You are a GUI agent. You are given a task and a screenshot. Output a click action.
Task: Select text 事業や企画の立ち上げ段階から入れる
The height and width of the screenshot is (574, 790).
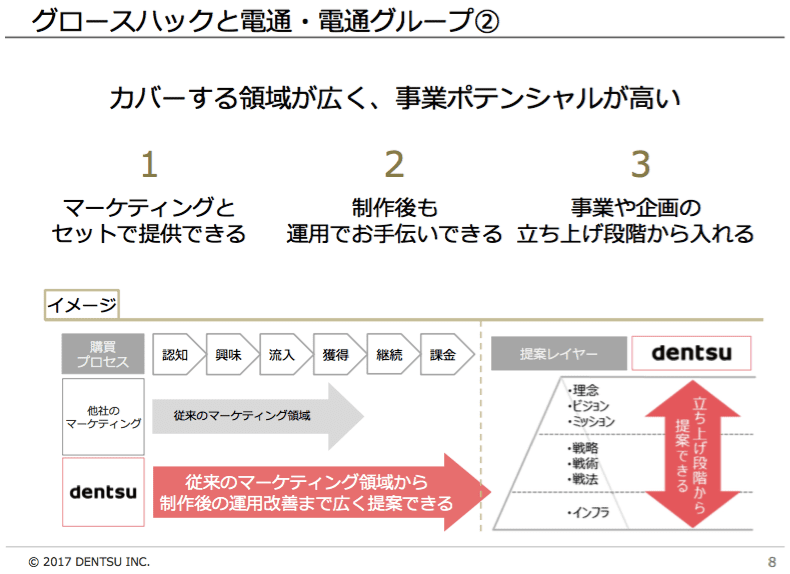635,221
